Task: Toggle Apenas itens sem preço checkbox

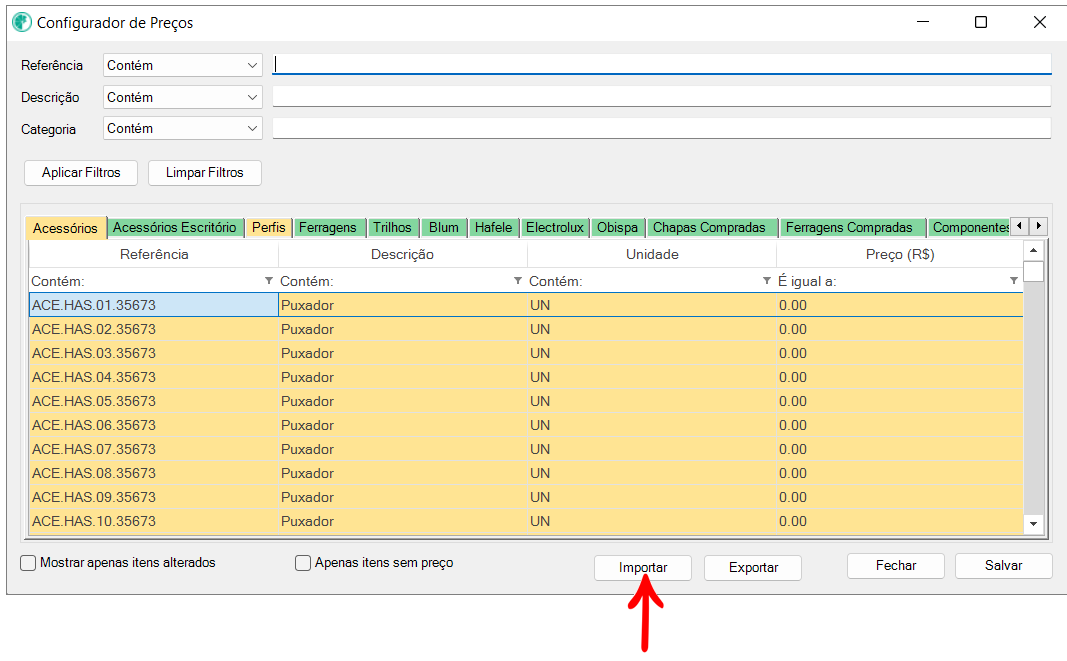Action: (x=303, y=563)
